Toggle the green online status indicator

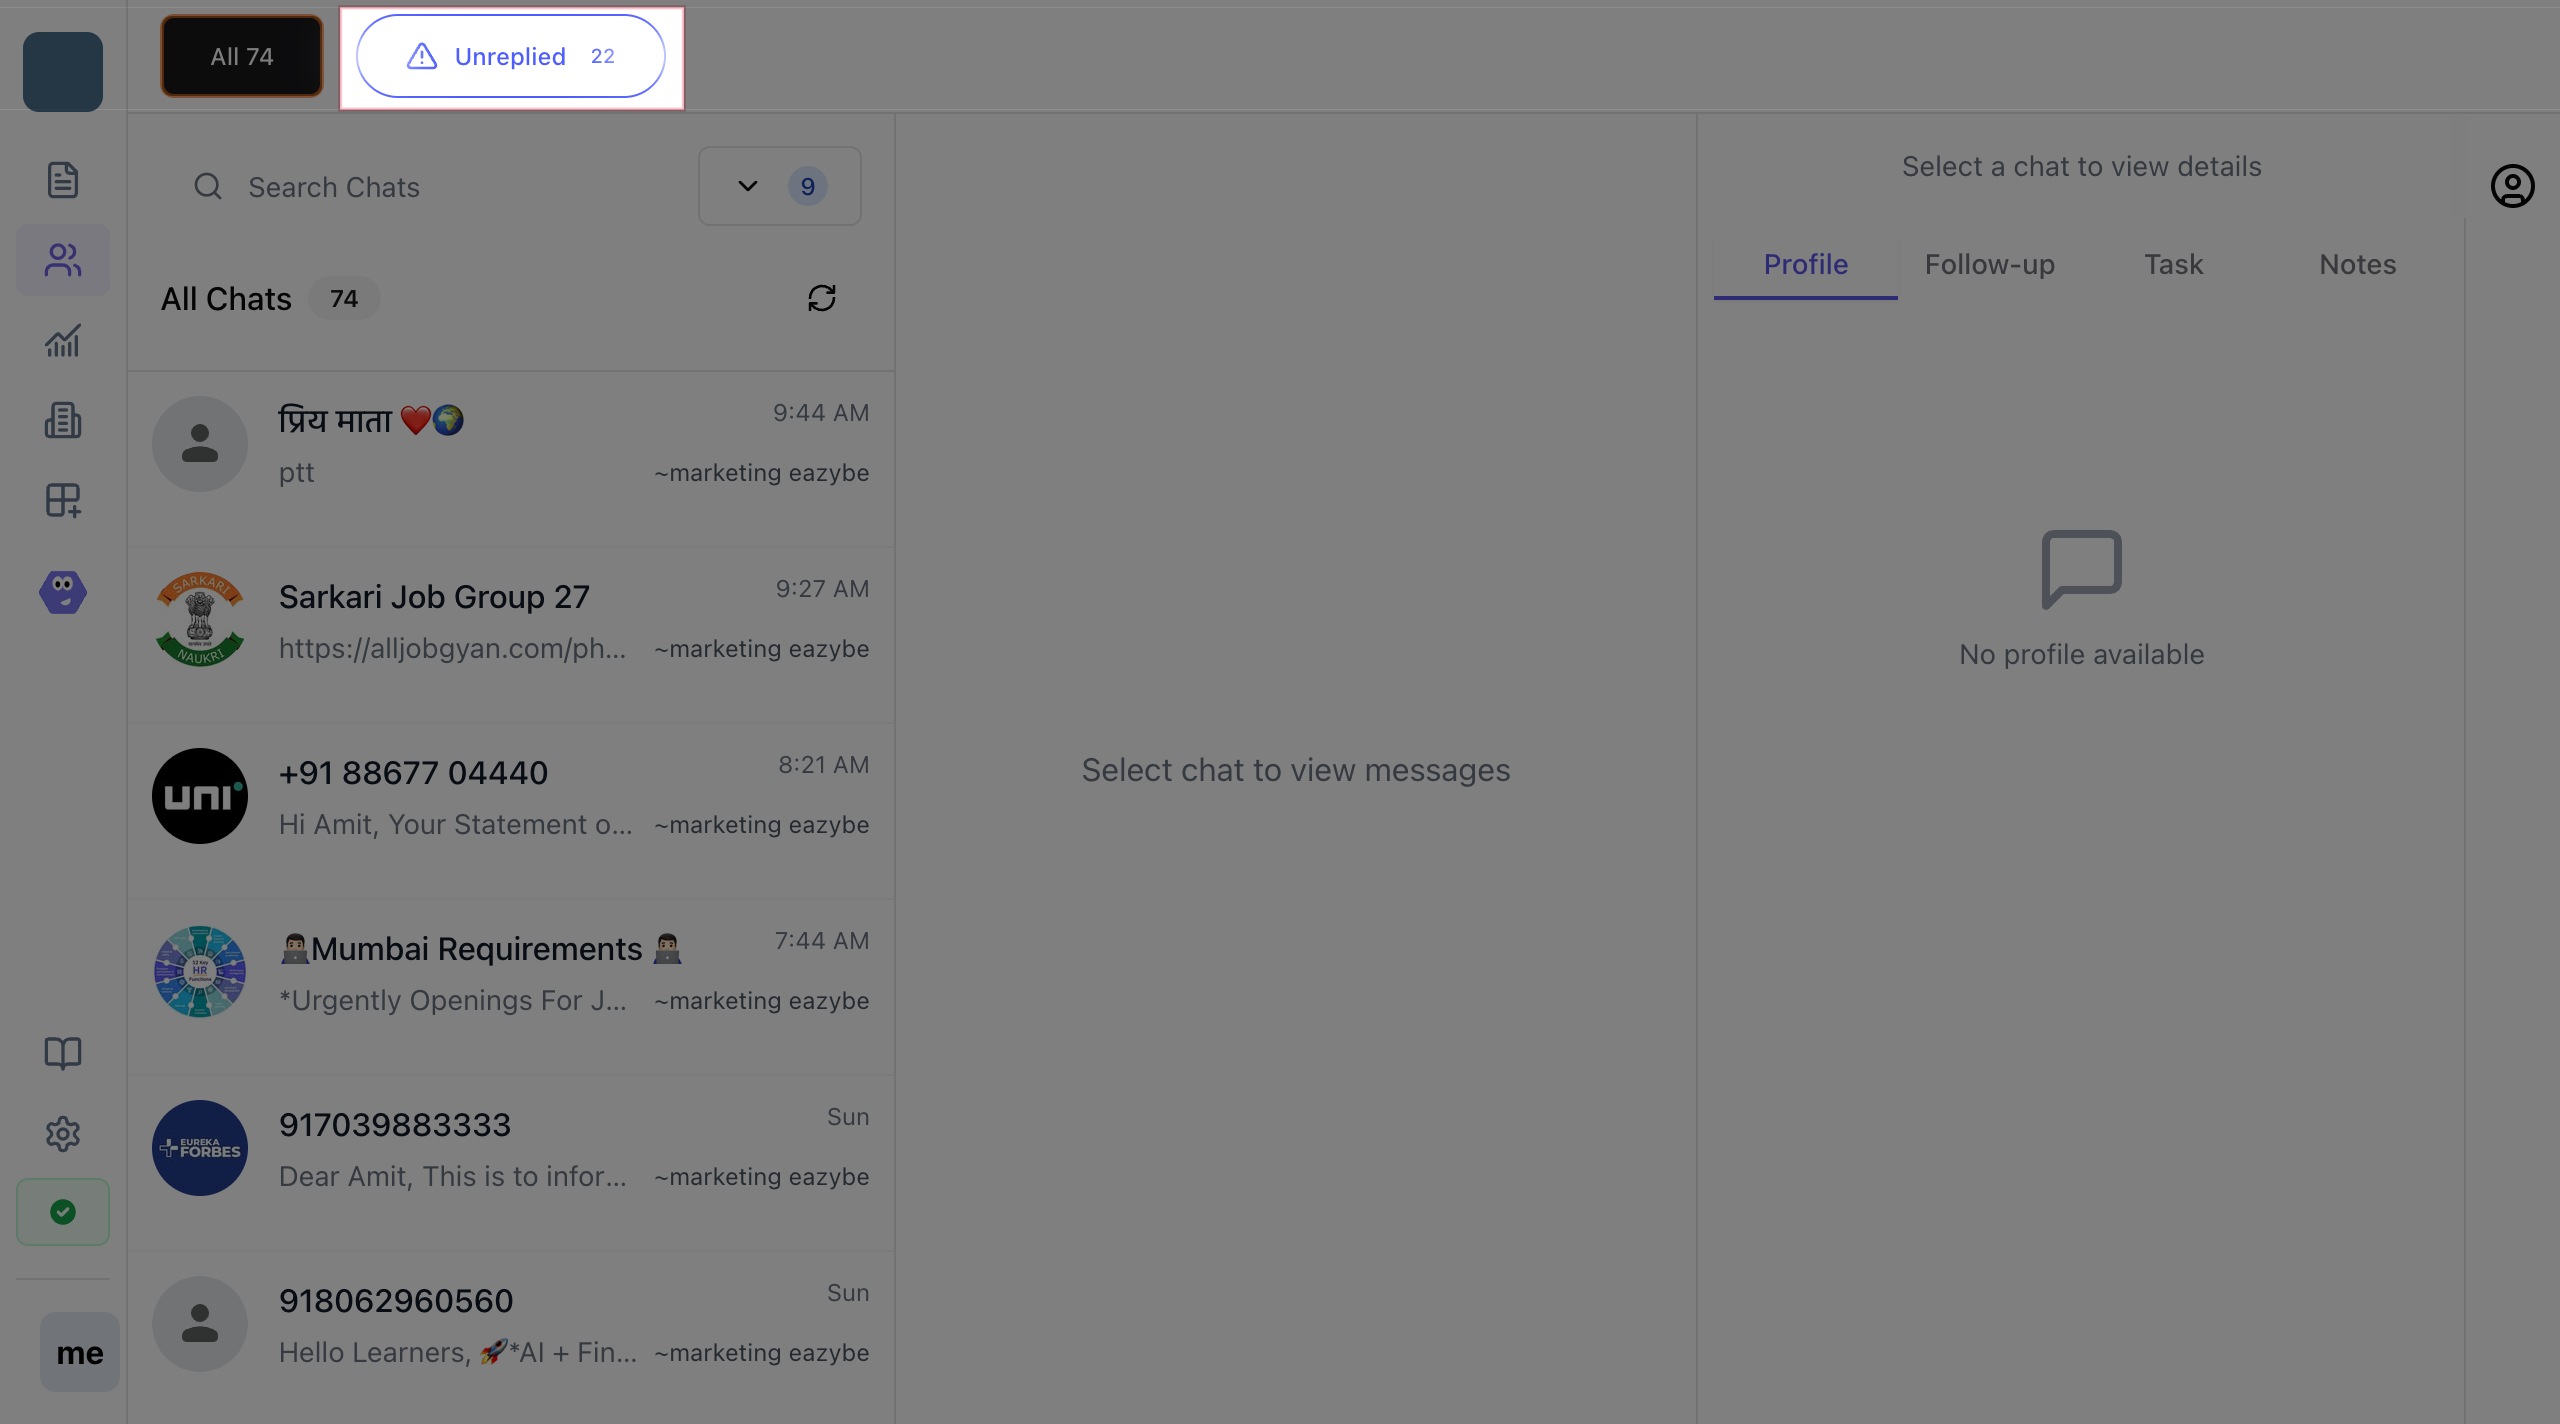[63, 1211]
